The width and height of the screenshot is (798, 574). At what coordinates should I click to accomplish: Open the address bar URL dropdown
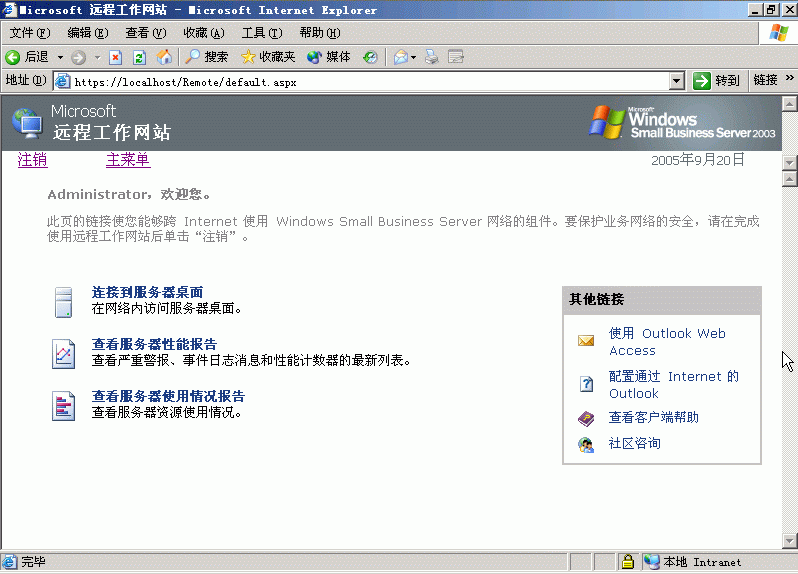[x=676, y=81]
